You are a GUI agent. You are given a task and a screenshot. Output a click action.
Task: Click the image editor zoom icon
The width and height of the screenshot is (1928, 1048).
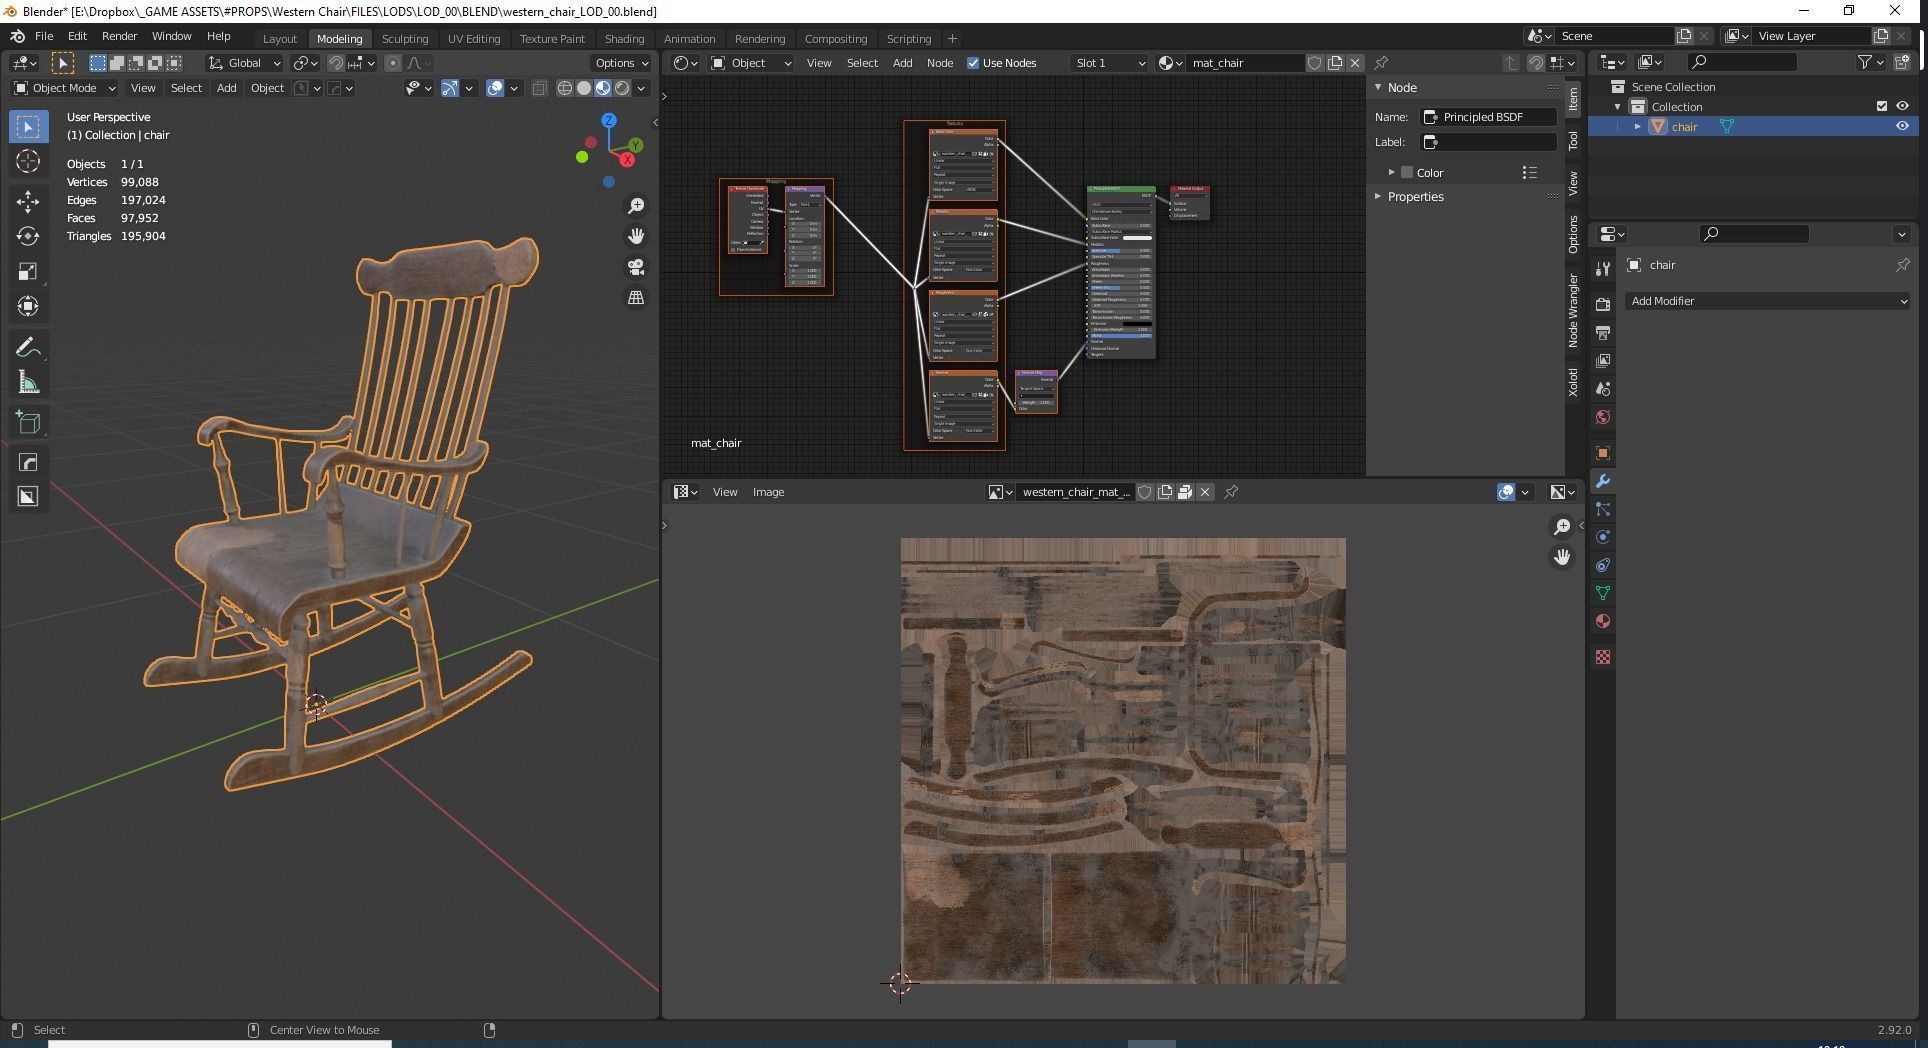point(1562,527)
